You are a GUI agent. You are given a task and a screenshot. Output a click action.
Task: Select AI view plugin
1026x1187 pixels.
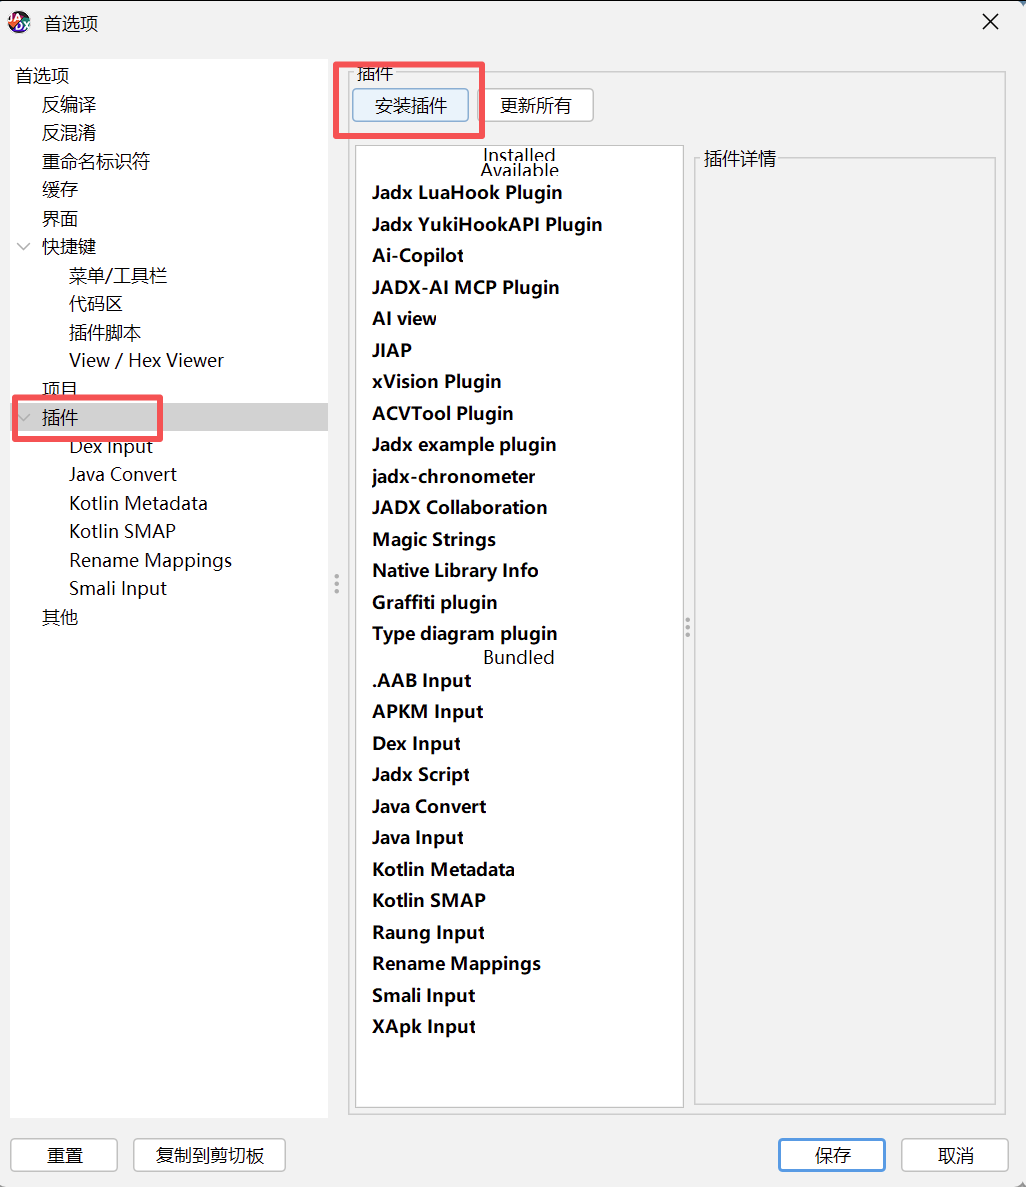[x=404, y=319]
